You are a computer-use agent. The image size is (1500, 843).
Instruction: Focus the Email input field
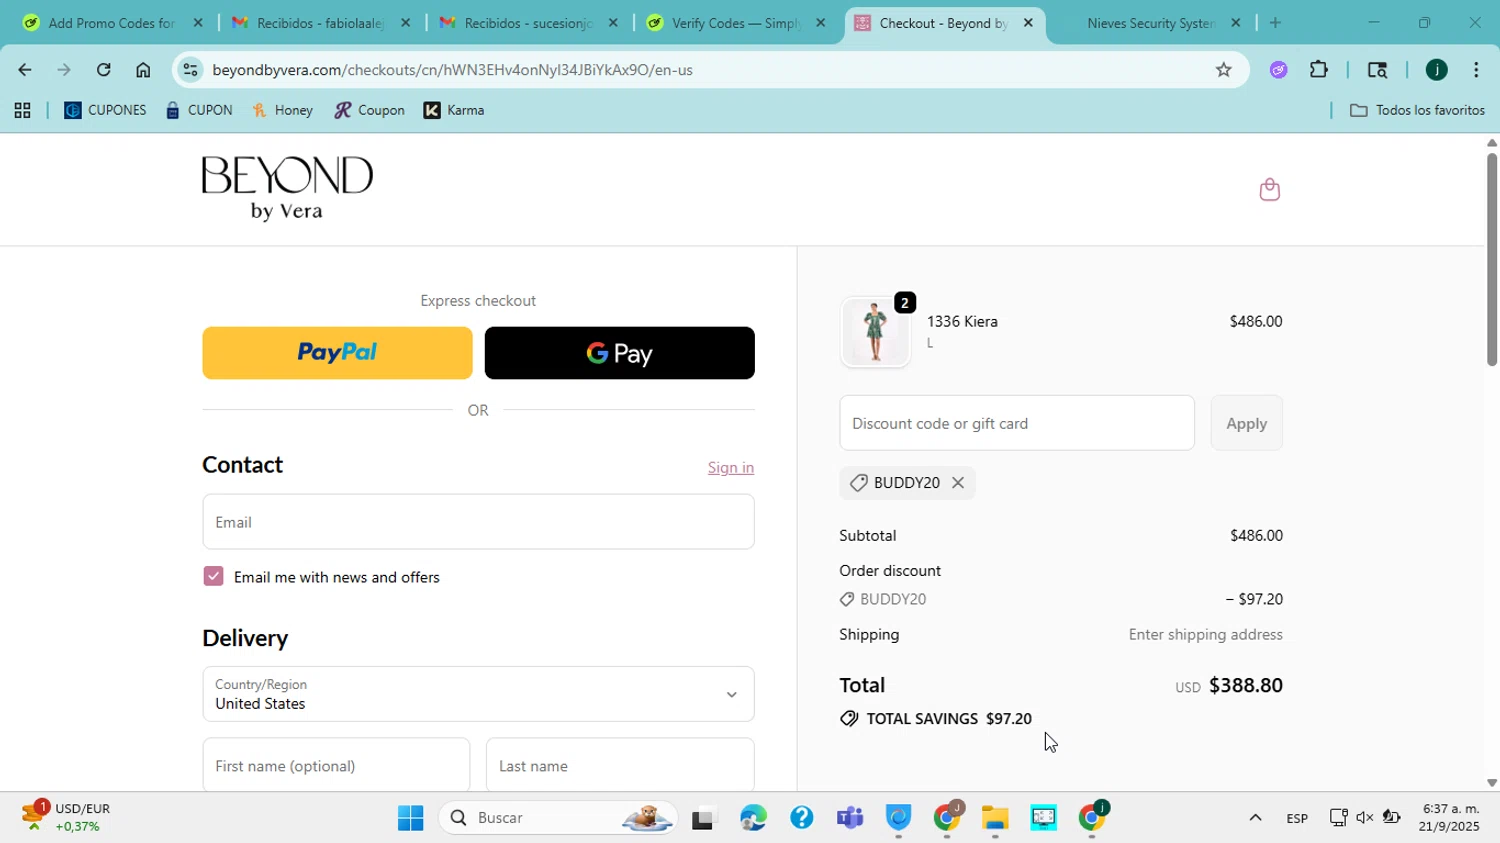pos(478,522)
